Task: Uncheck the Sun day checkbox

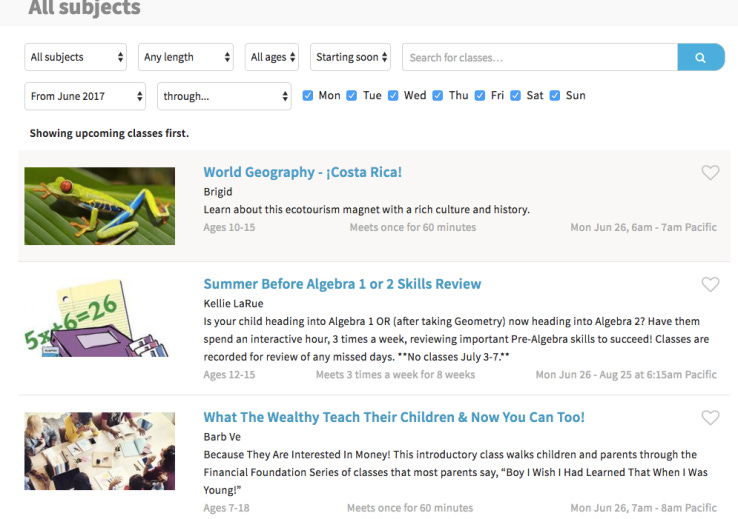Action: pyautogui.click(x=555, y=96)
